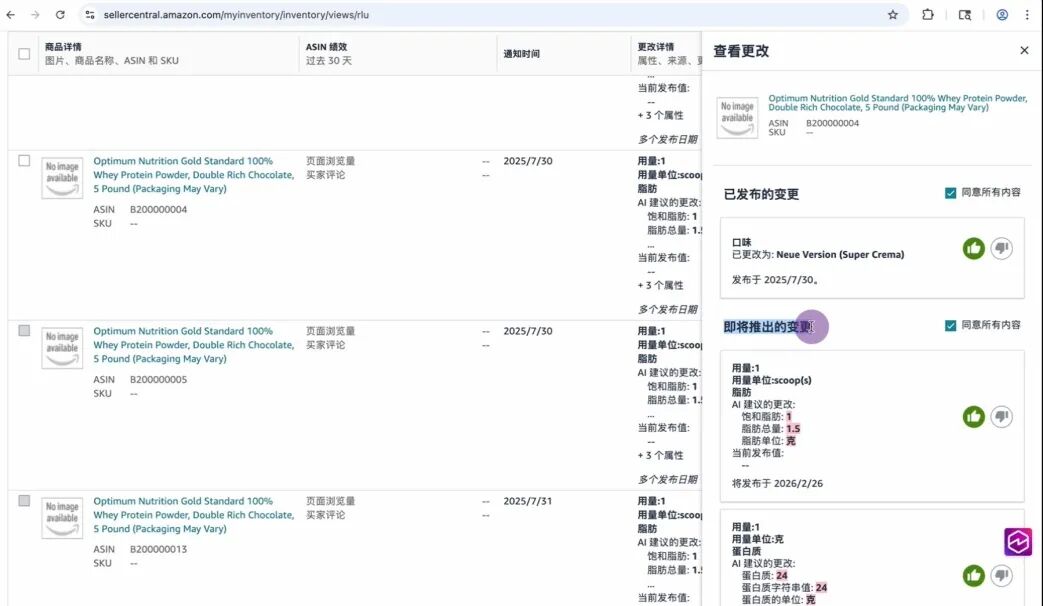Reject the 口味 change with thumbs down
Screen dimensions: 1043x606
(x=1002, y=248)
